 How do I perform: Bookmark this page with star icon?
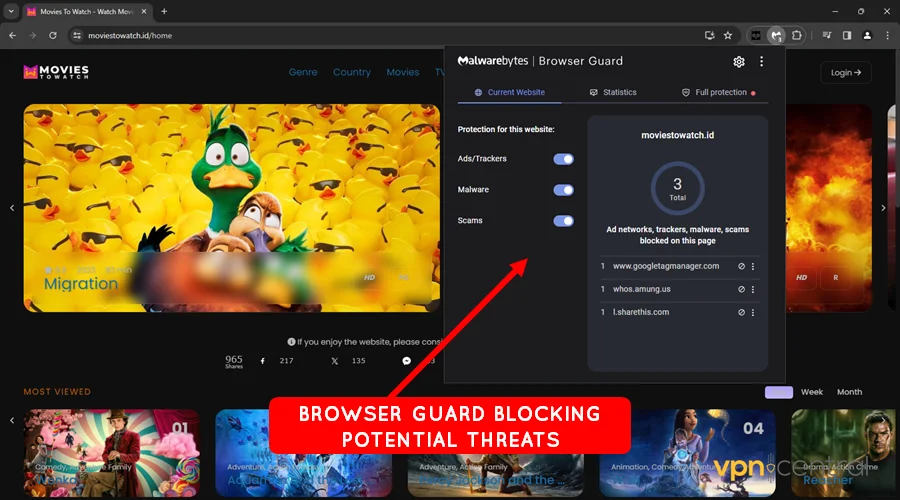pyautogui.click(x=728, y=36)
